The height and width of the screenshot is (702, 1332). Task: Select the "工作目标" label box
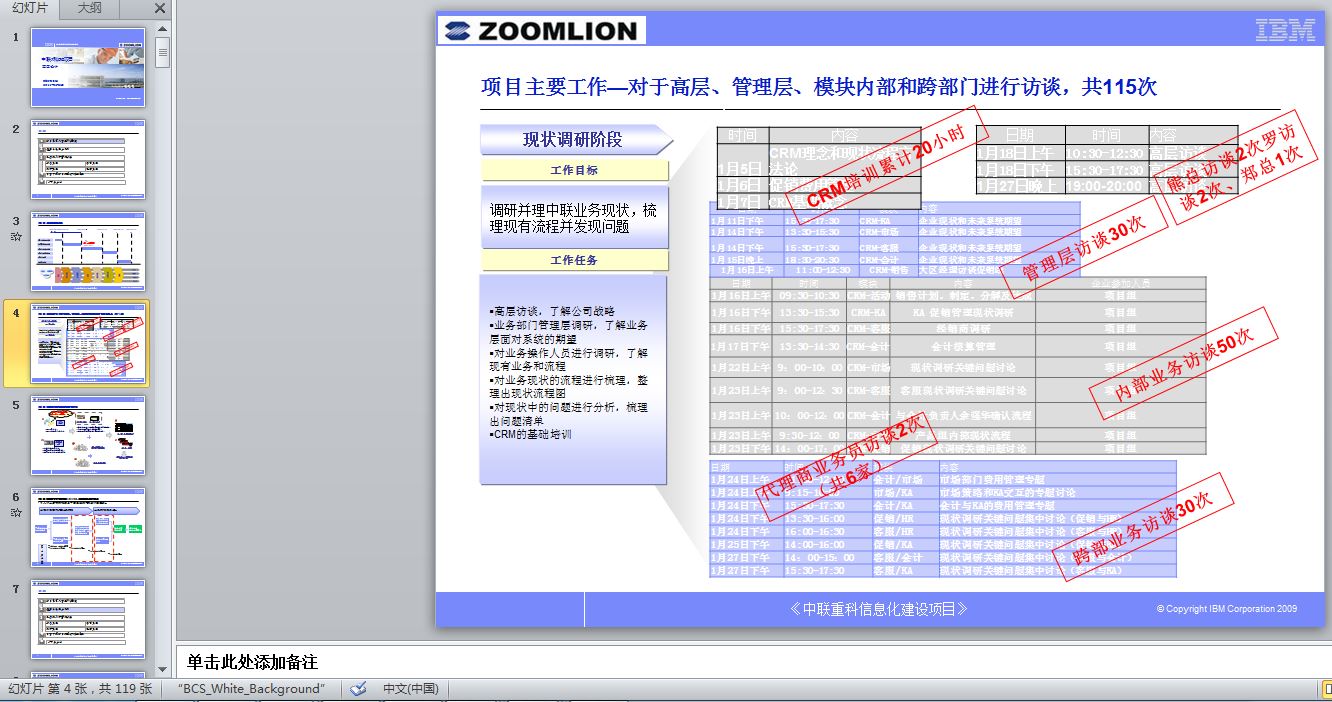pos(574,170)
